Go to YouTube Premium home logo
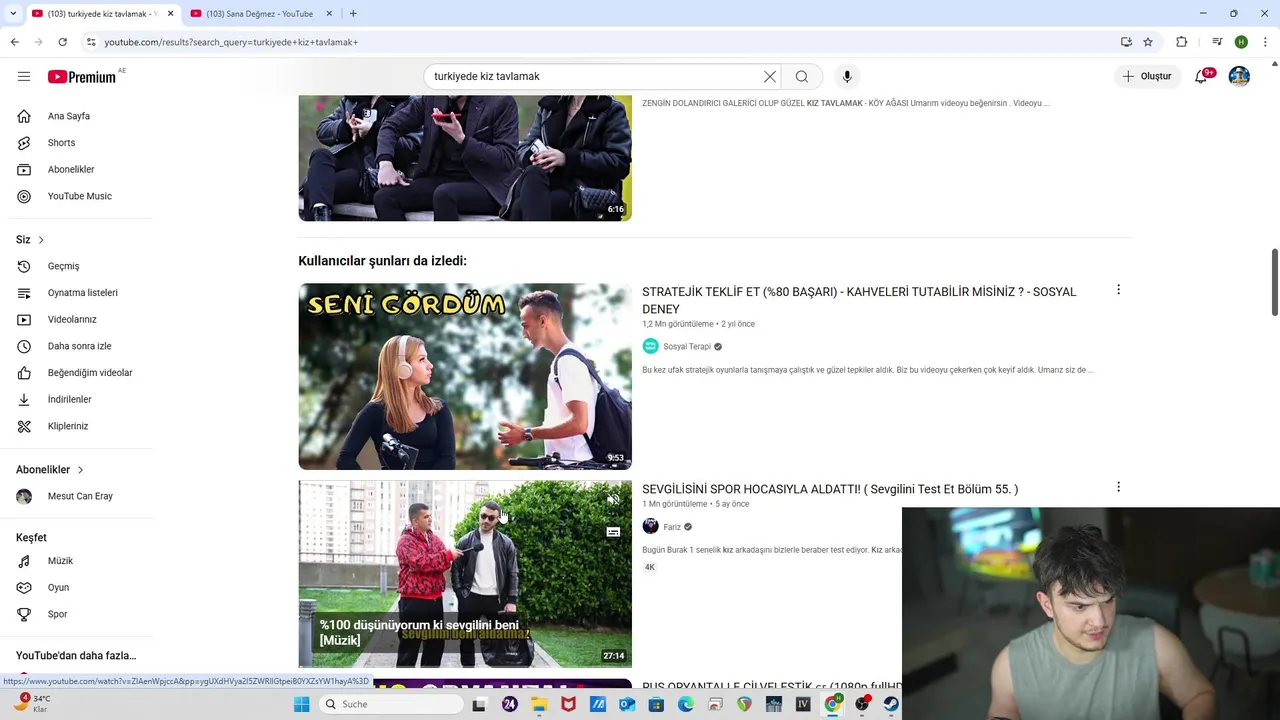 tap(82, 77)
